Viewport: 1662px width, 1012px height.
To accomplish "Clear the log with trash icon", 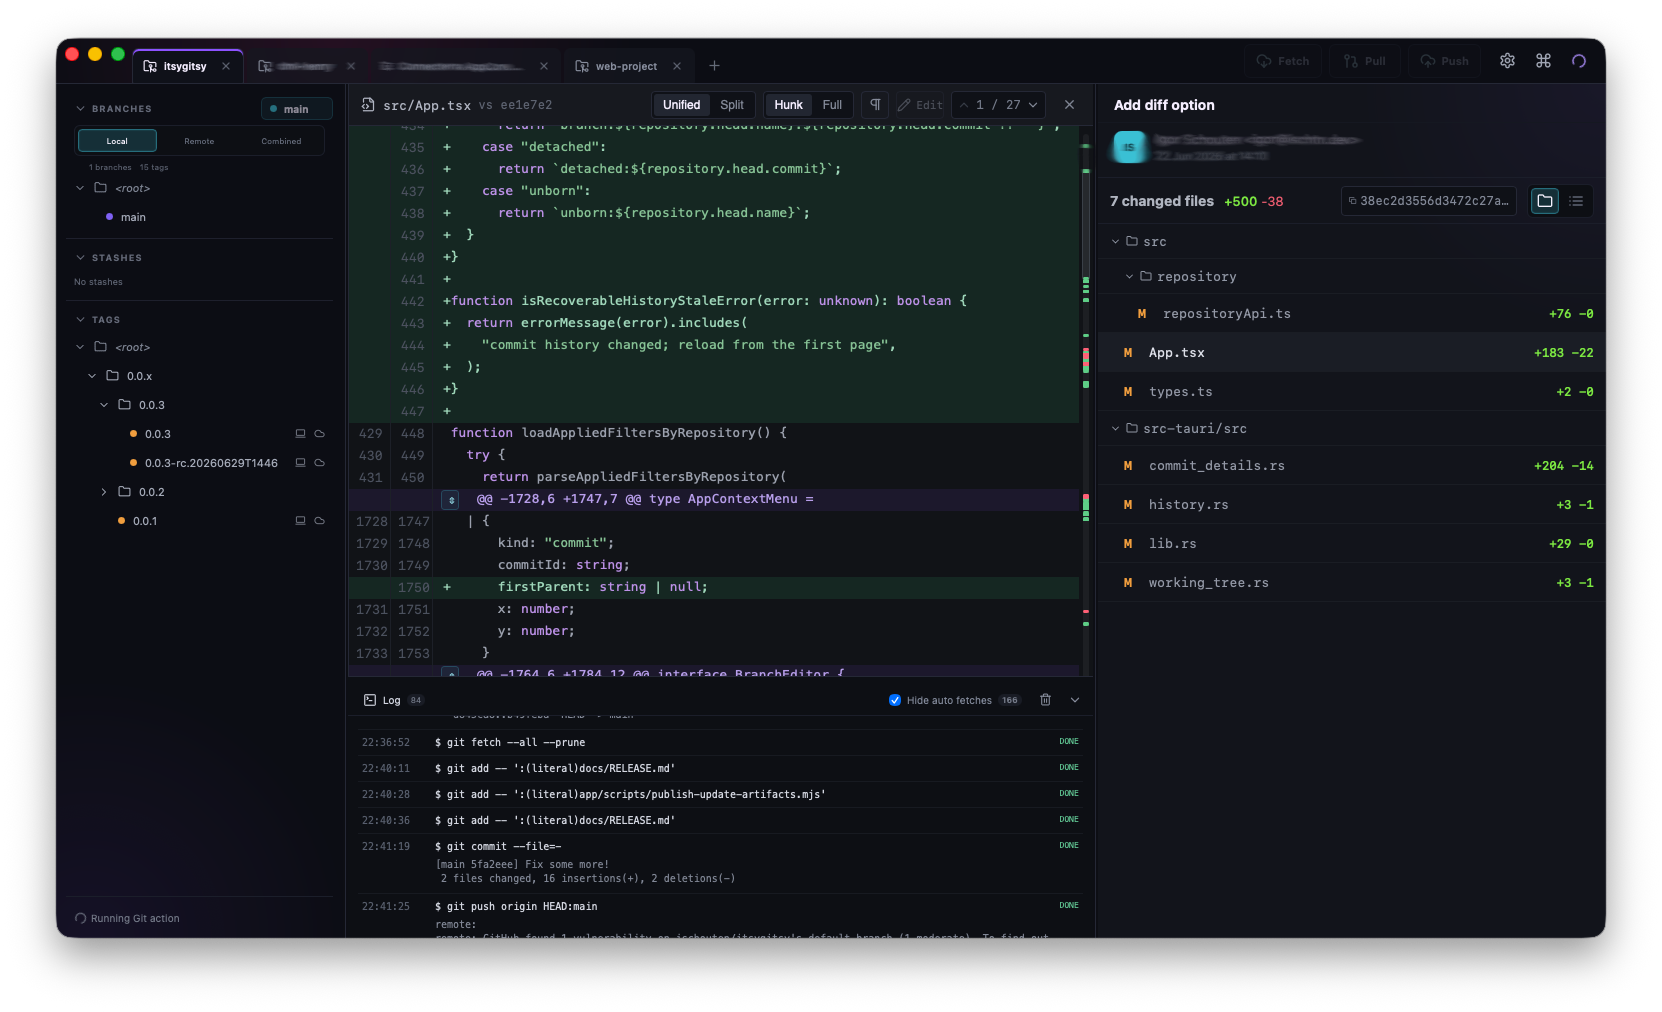I will click(1045, 700).
